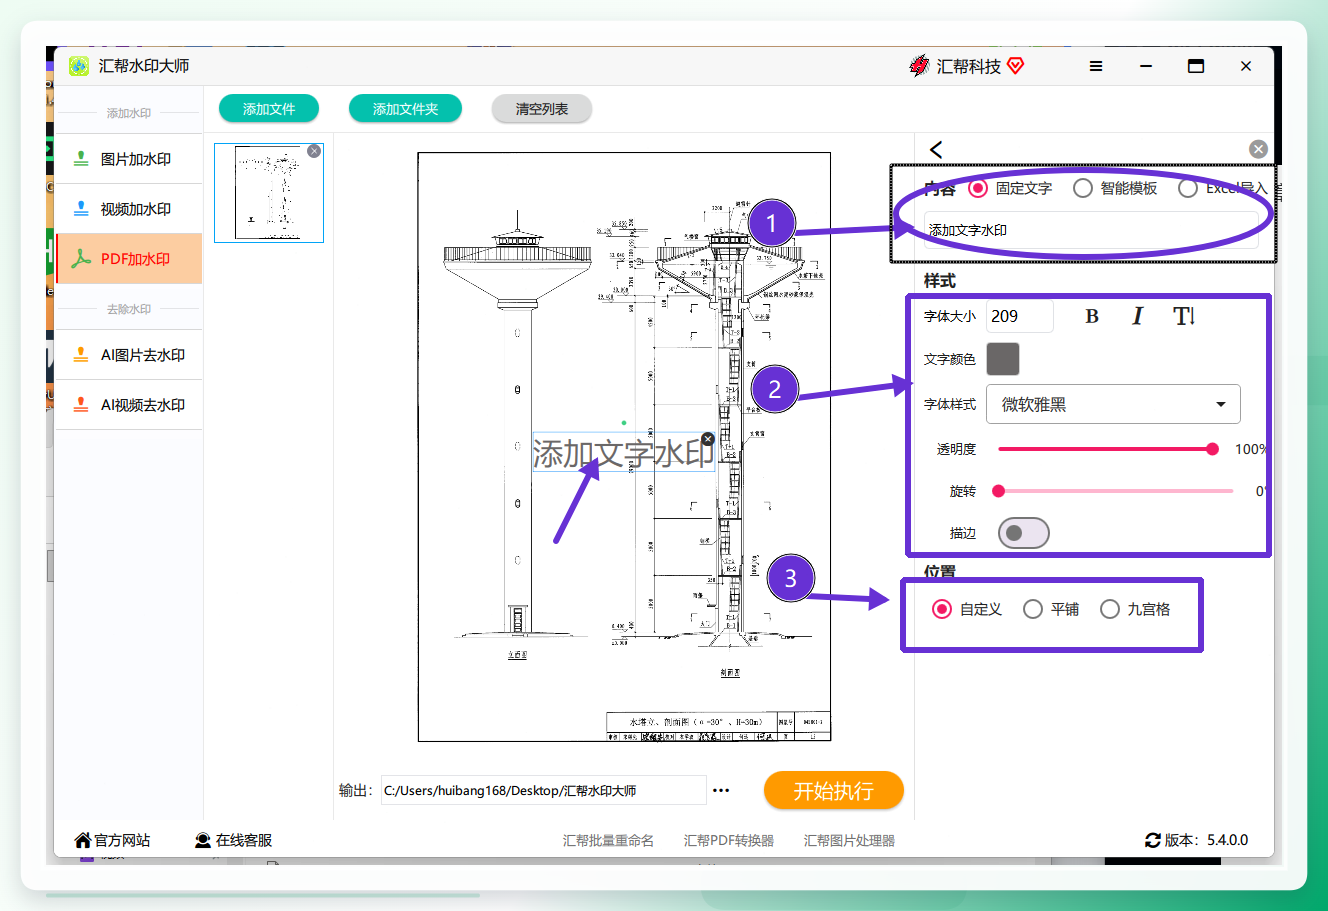
Task: Open the 文字颜色 color swatch
Action: tap(1003, 359)
